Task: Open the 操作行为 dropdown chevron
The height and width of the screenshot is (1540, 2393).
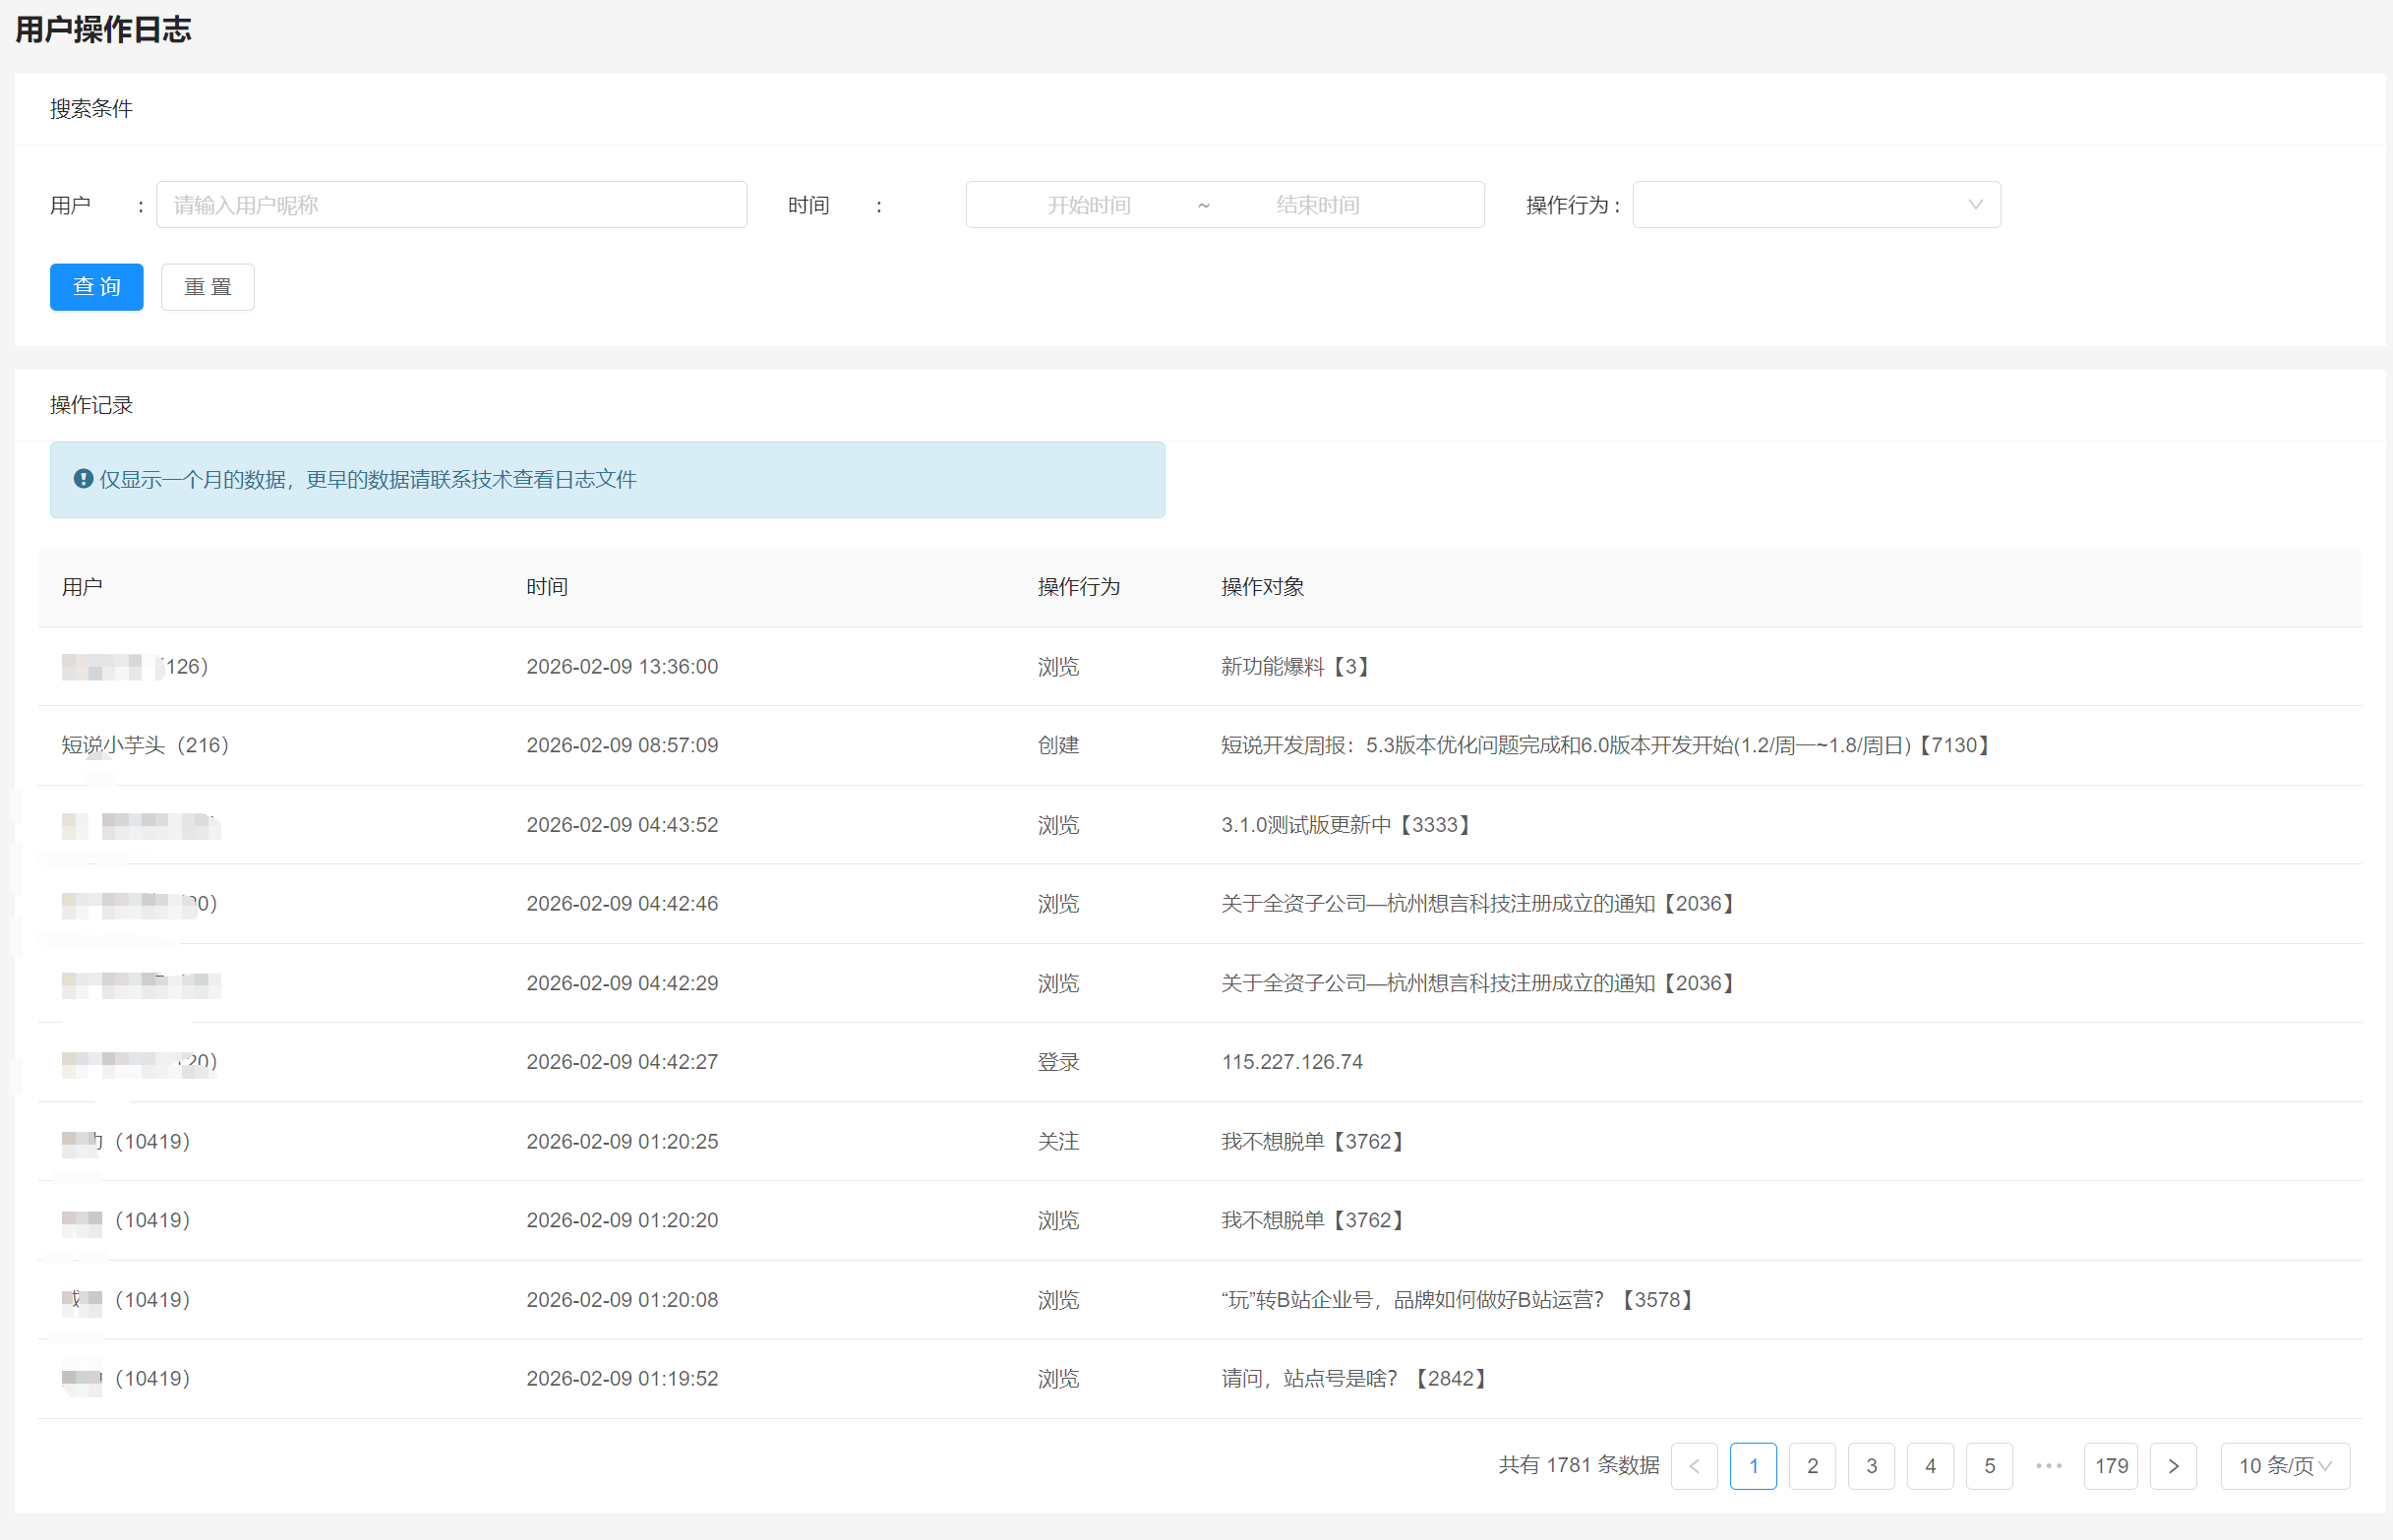Action: (x=1974, y=205)
